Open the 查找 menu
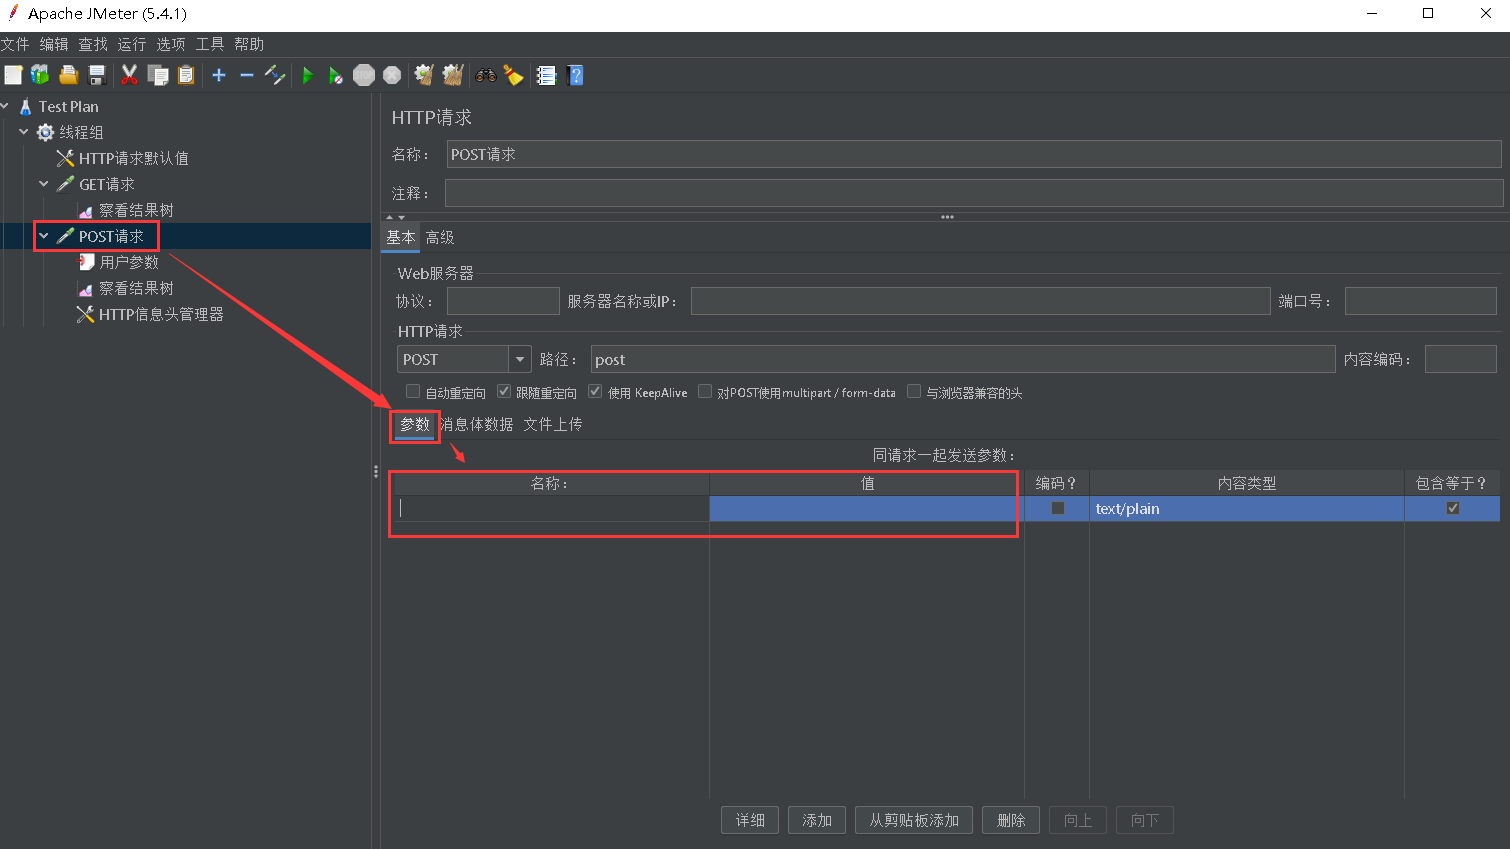Image resolution: width=1510 pixels, height=849 pixels. coord(93,44)
